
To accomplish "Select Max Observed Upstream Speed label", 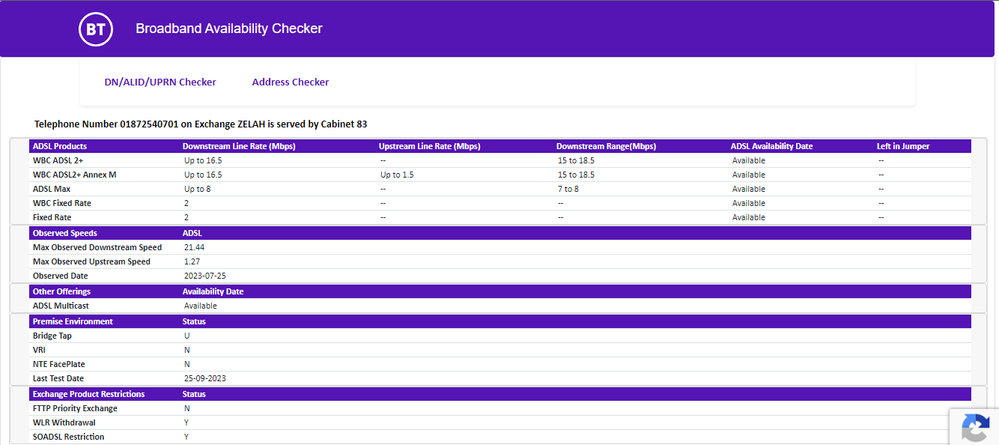I will coord(92,261).
